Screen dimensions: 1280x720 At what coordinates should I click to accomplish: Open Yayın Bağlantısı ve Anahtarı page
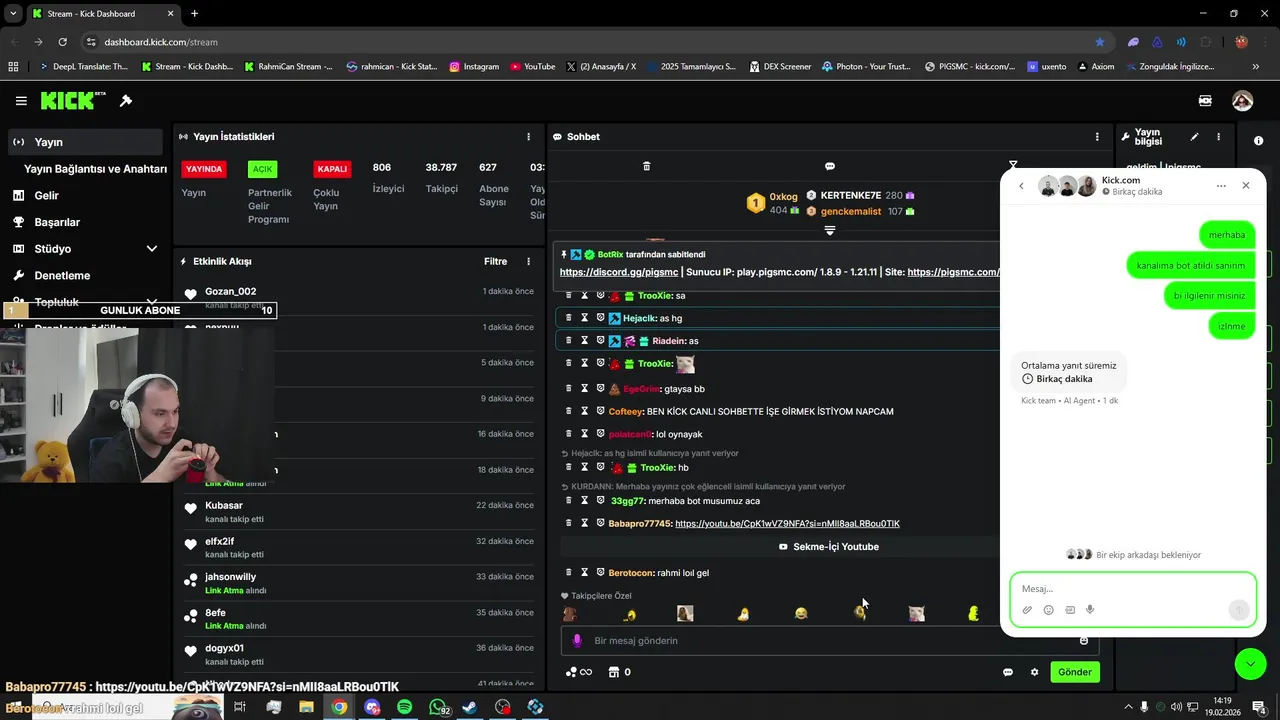[95, 169]
